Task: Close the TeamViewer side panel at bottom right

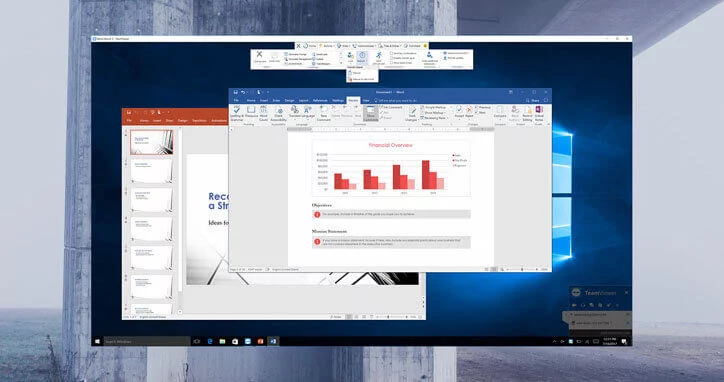Action: [x=626, y=292]
